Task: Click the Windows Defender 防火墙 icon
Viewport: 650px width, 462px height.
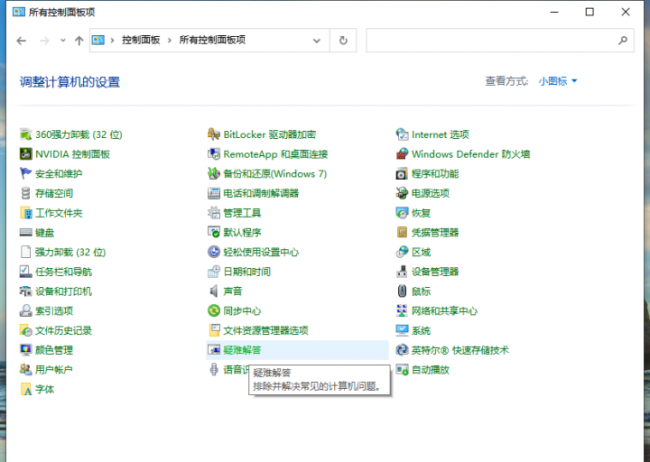Action: click(402, 154)
